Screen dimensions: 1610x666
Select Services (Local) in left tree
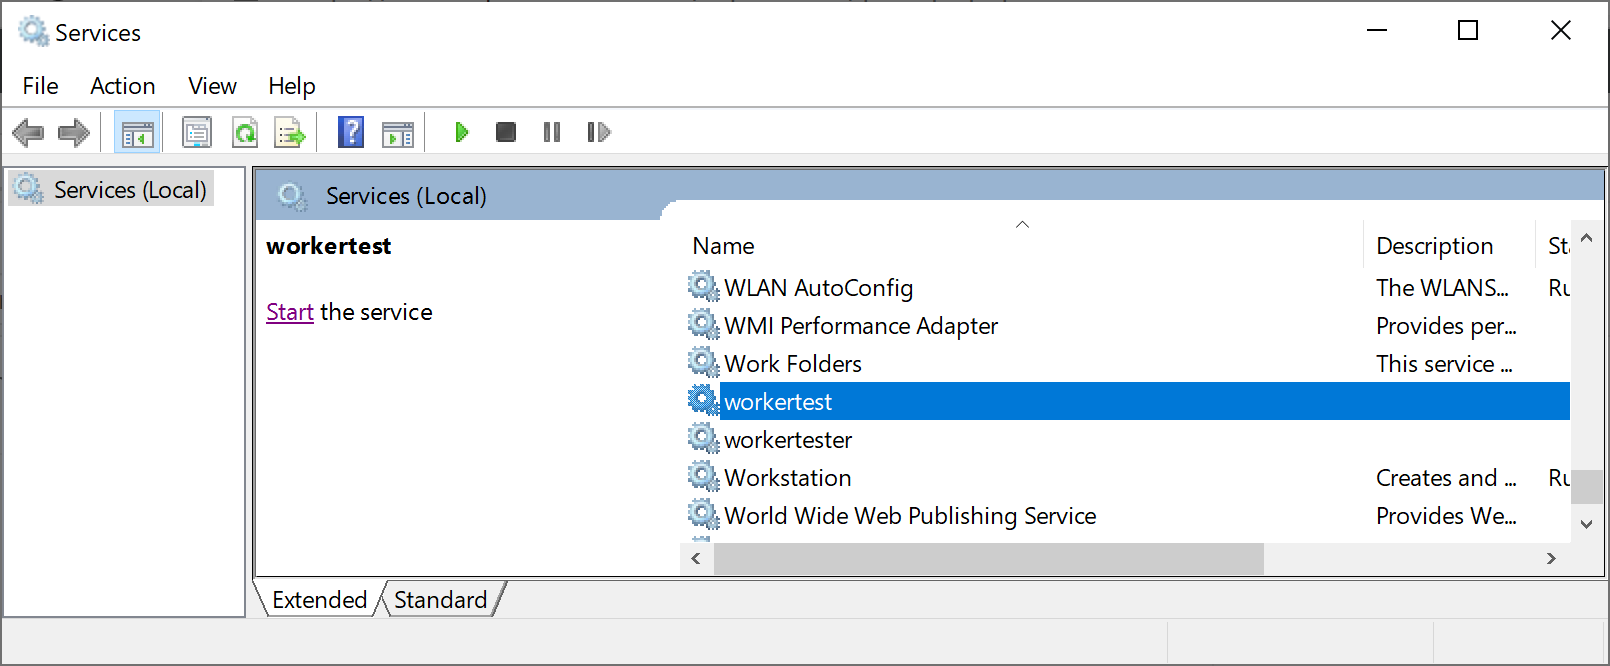point(129,190)
